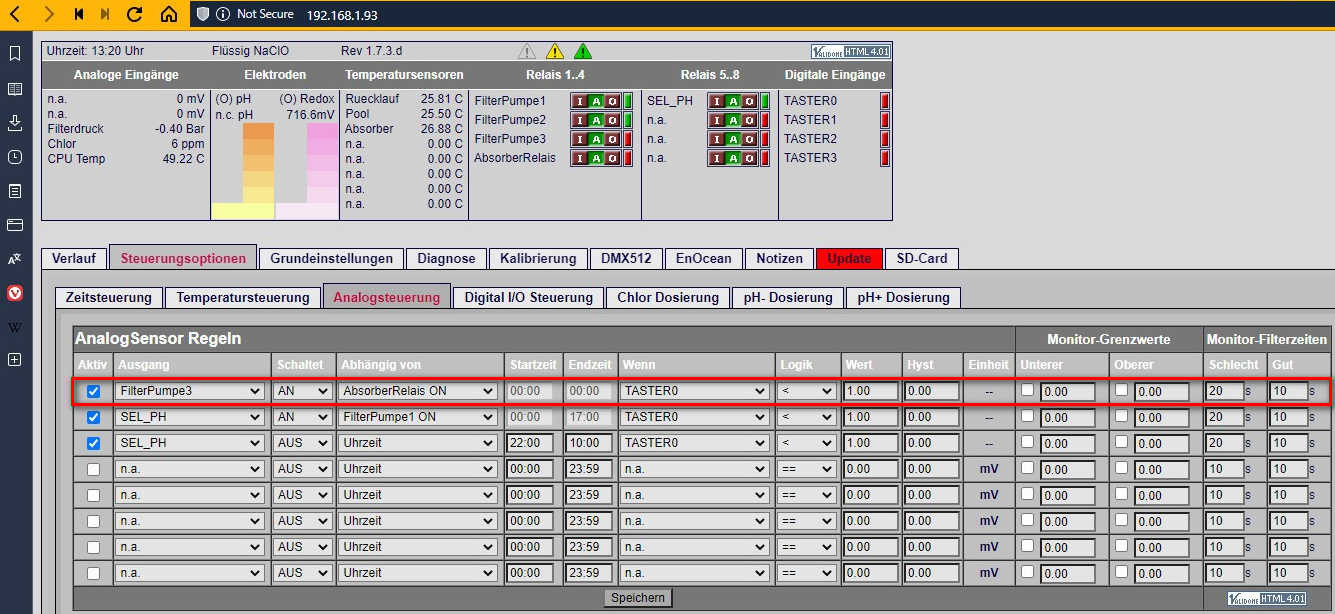Open the DMX512 tab
This screenshot has height=614, width=1335.
click(x=626, y=258)
